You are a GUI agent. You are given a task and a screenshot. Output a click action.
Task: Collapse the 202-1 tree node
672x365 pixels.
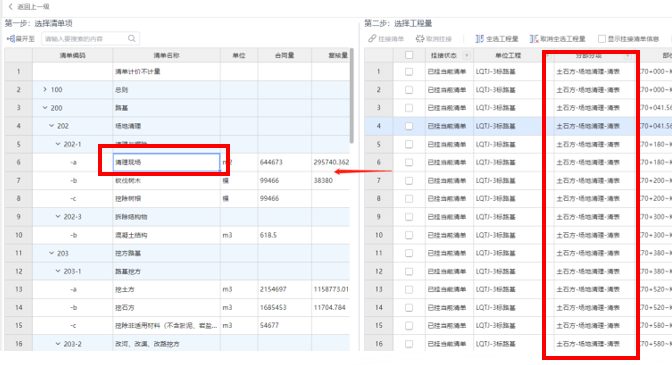[x=58, y=144]
